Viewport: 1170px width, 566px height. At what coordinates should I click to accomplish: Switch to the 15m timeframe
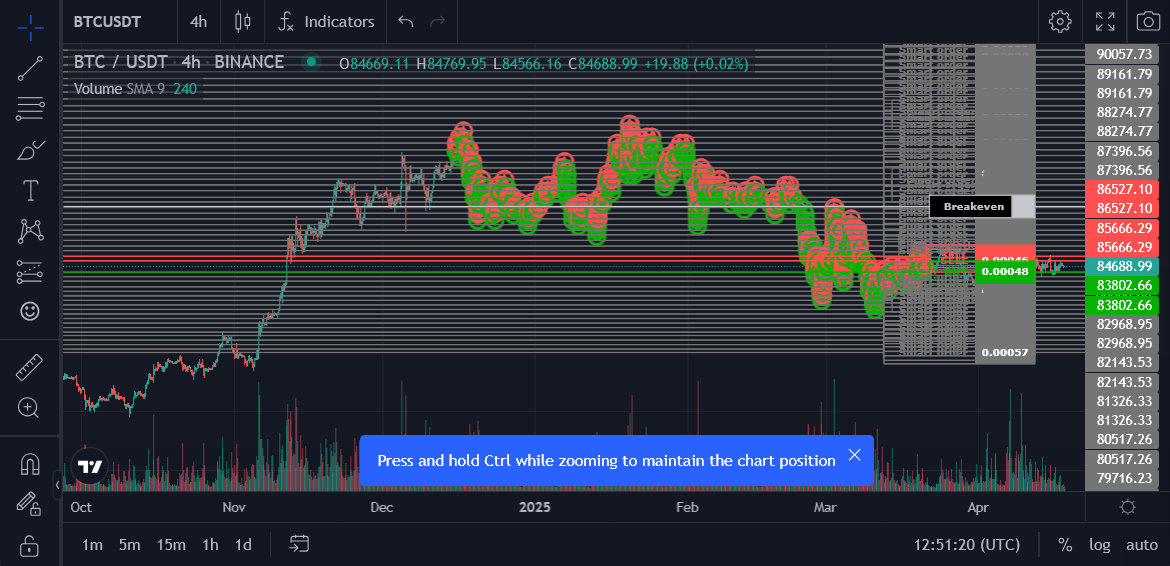(x=171, y=544)
